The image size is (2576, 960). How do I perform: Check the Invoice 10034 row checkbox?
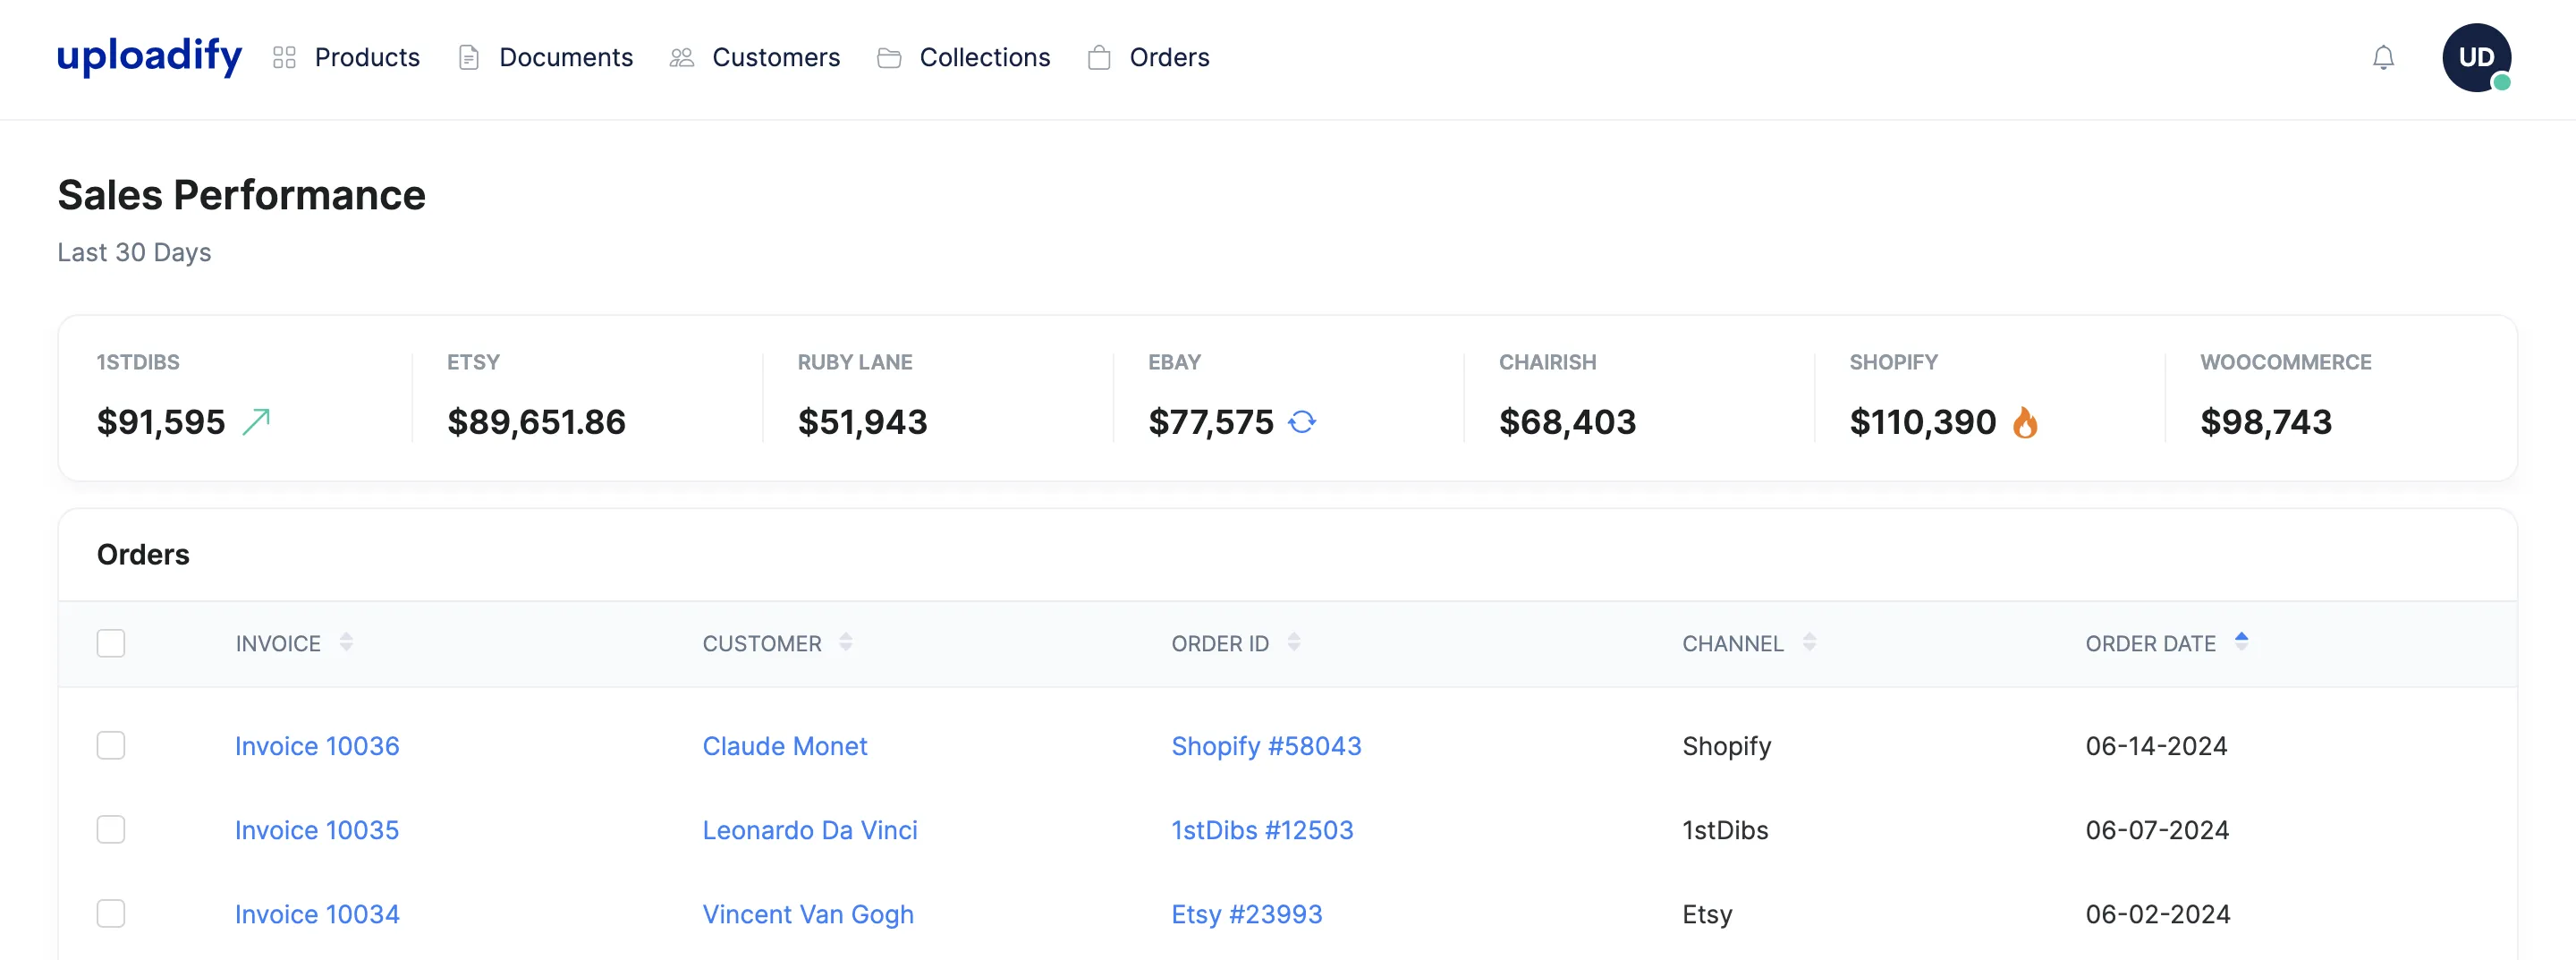111,913
